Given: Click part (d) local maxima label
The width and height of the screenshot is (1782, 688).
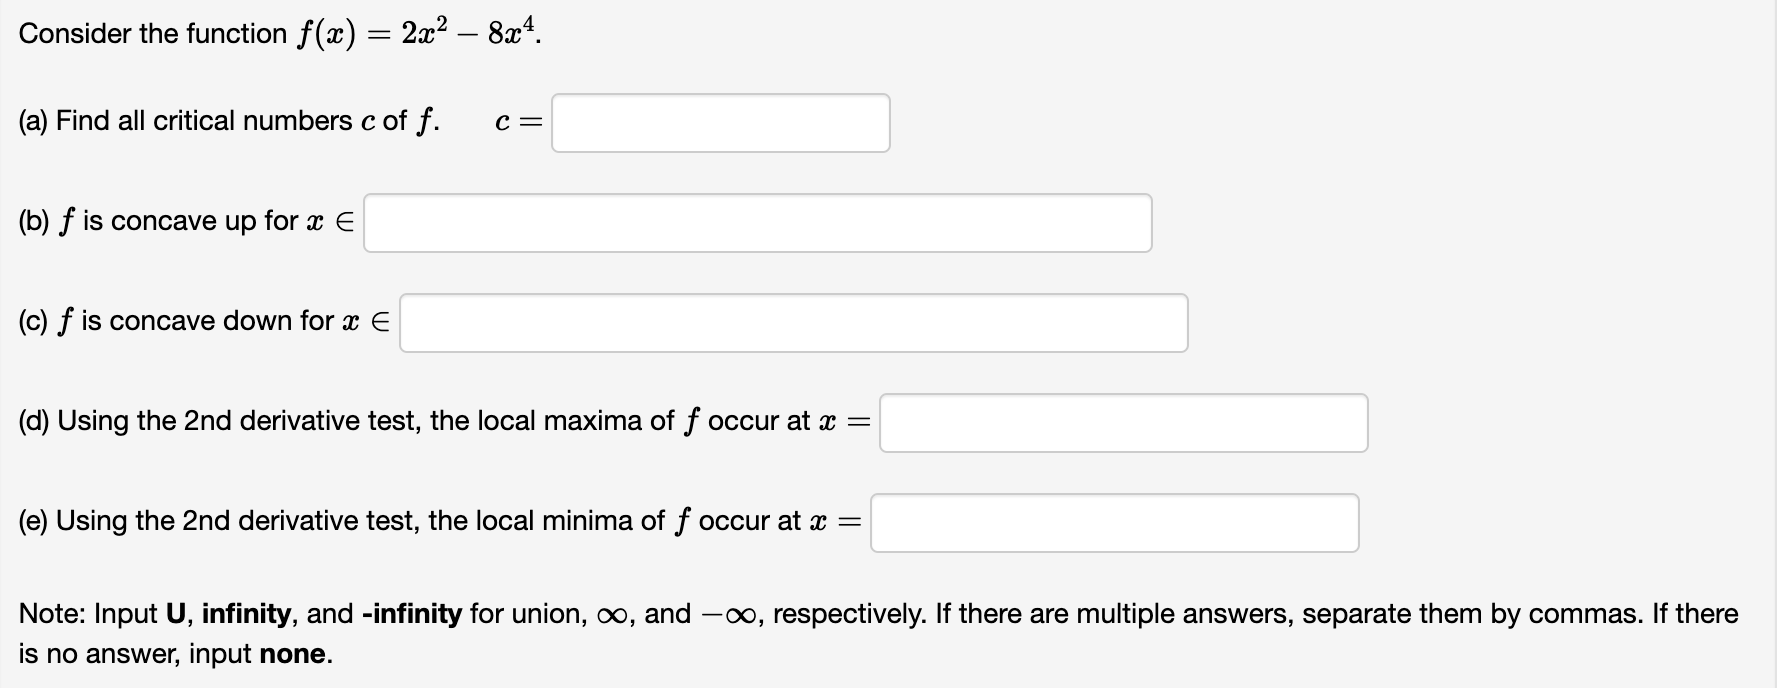Looking at the screenshot, I should (x=440, y=421).
